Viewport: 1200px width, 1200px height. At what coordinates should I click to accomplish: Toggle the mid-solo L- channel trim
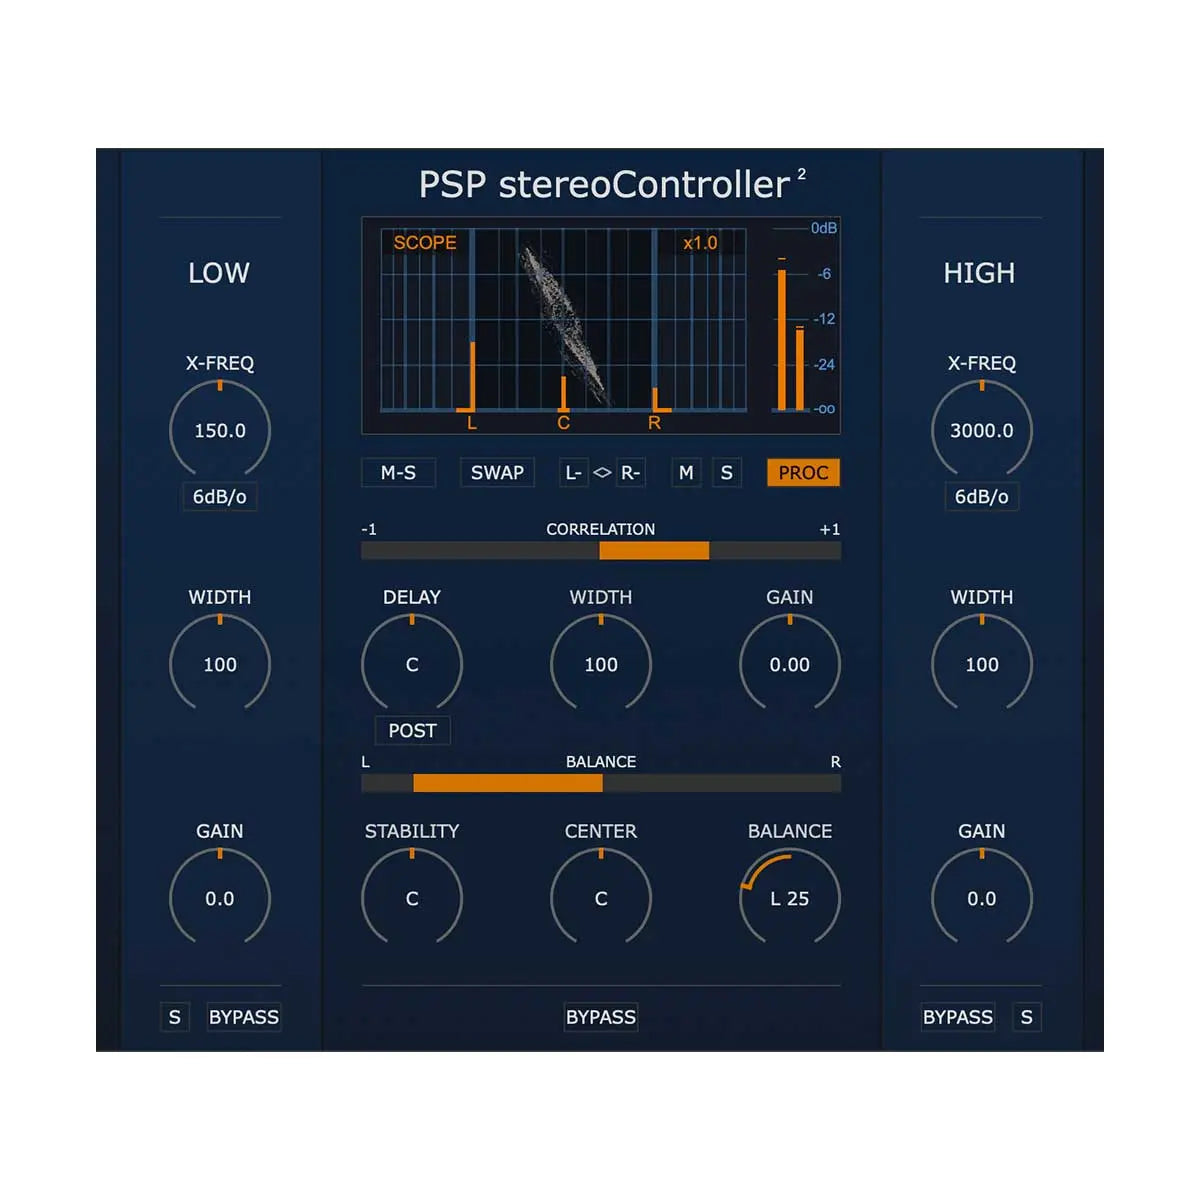click(574, 473)
